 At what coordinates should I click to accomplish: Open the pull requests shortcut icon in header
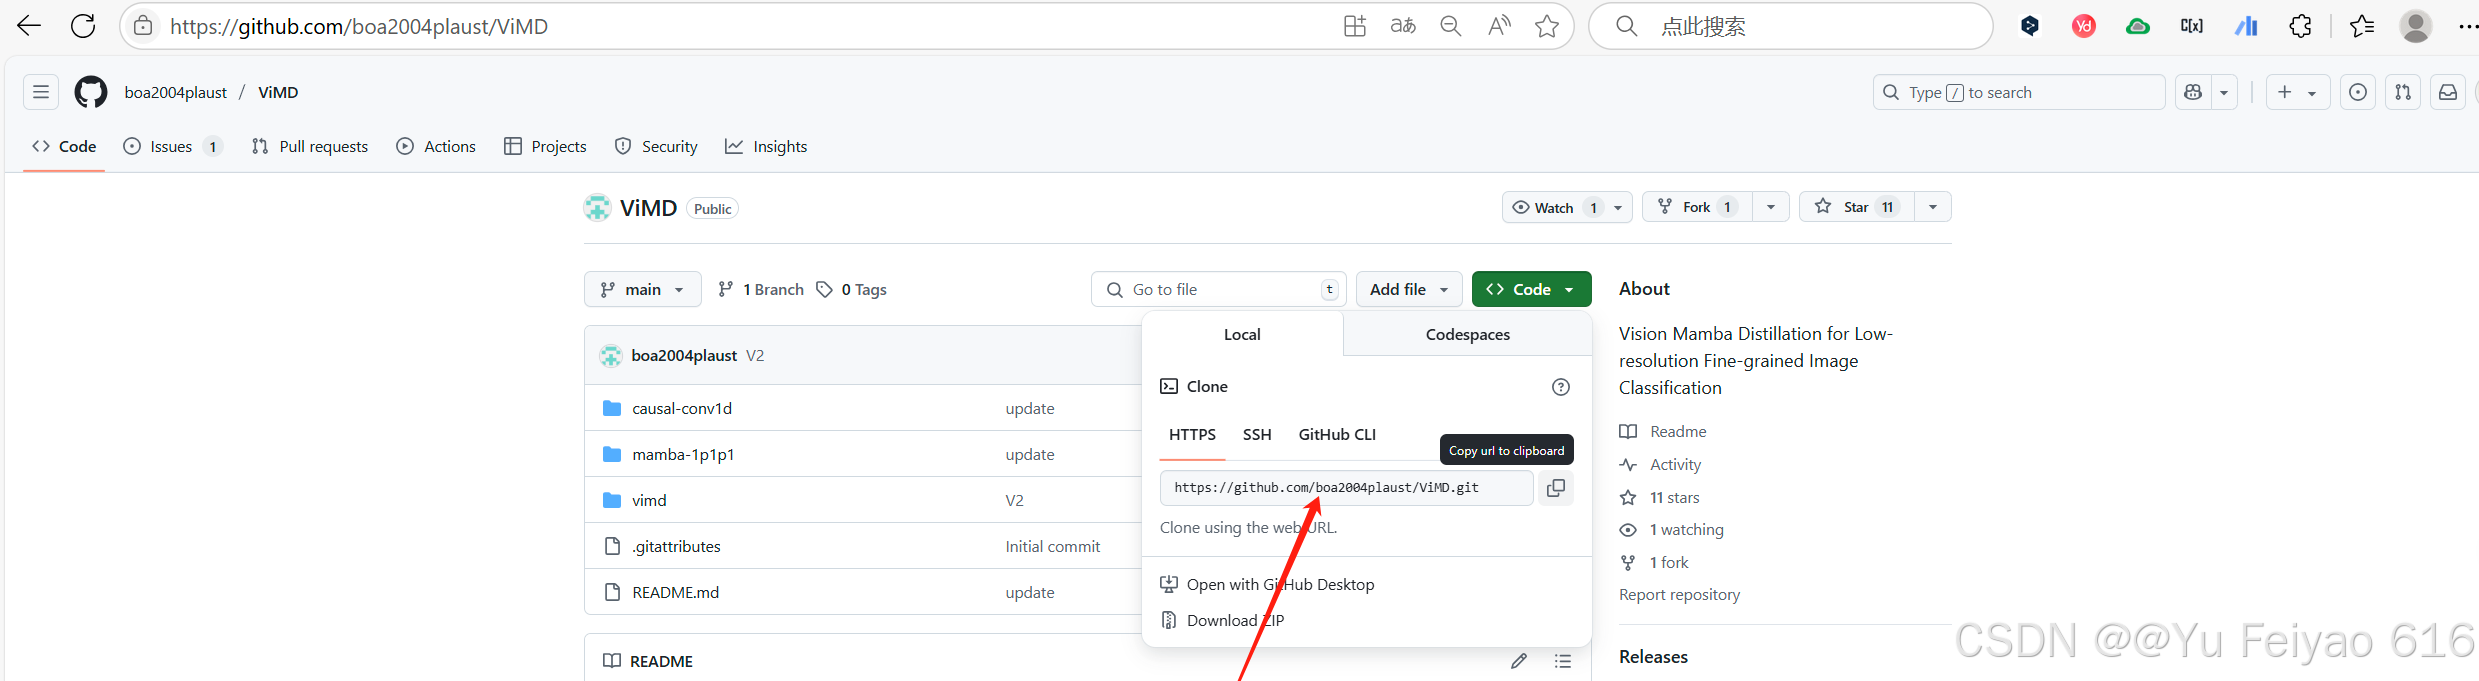click(2403, 92)
